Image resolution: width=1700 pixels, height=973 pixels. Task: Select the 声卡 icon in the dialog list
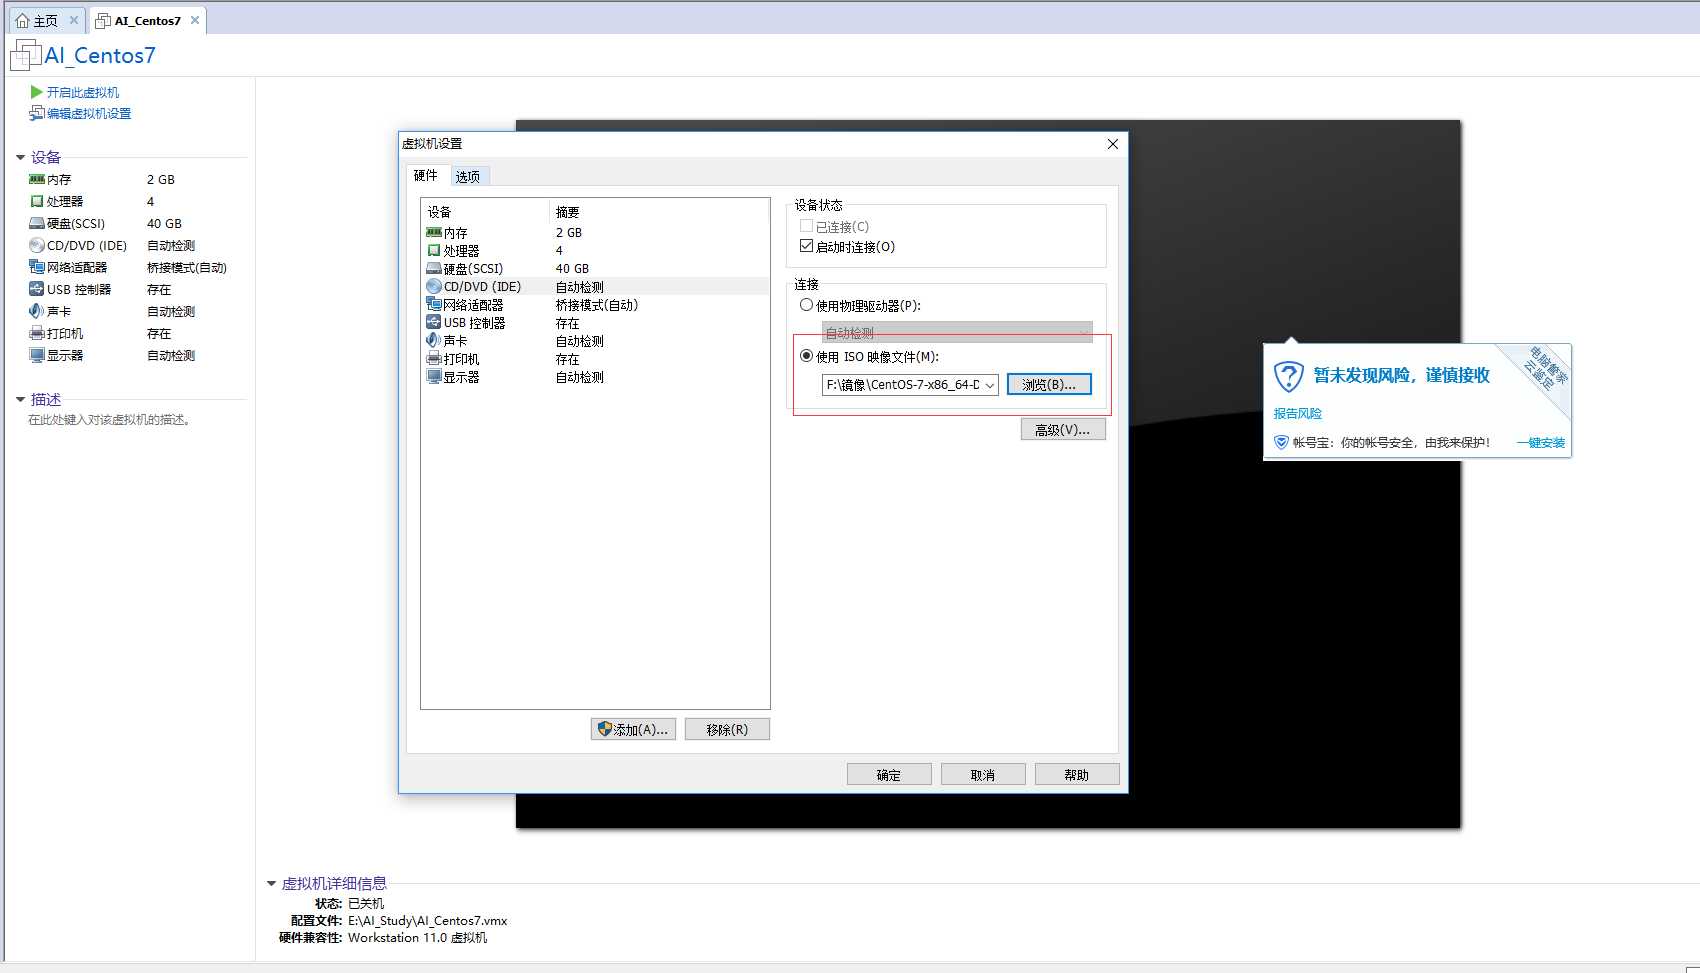click(434, 340)
